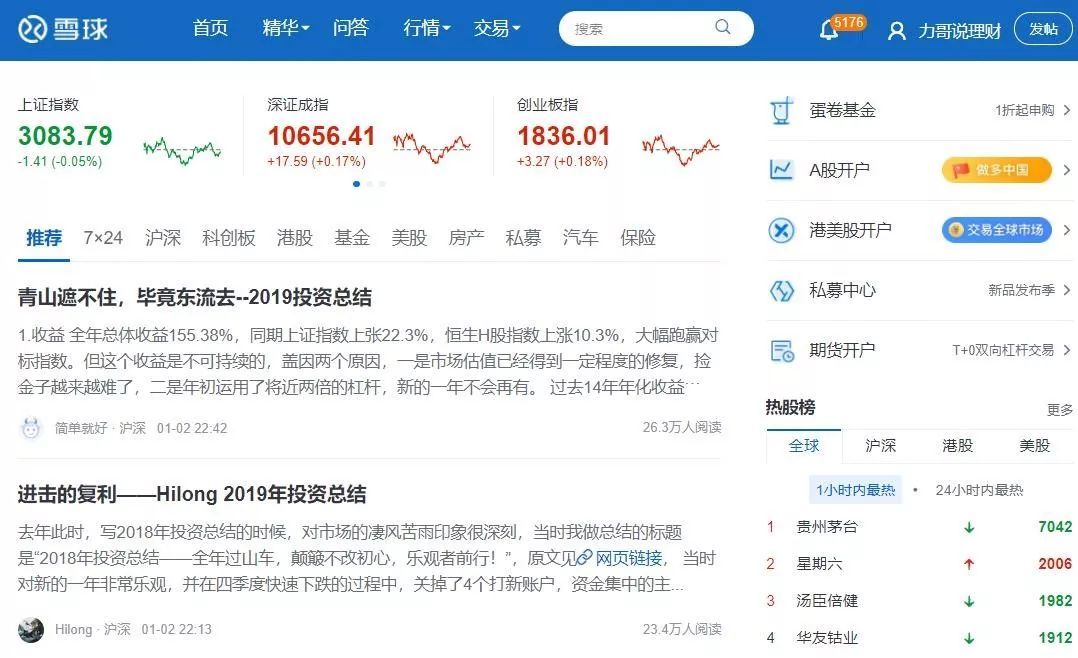The image size is (1078, 658).
Task: Select the 沪深 tab in 热股榜
Action: 880,445
